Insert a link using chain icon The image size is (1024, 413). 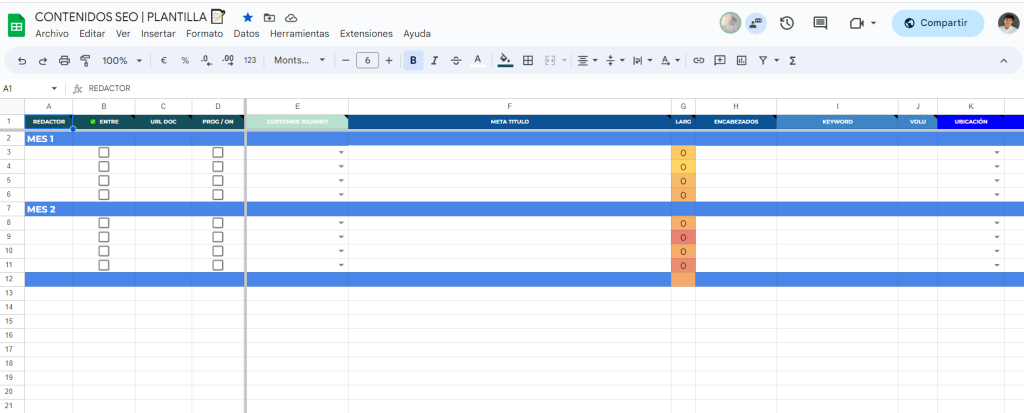pos(698,61)
